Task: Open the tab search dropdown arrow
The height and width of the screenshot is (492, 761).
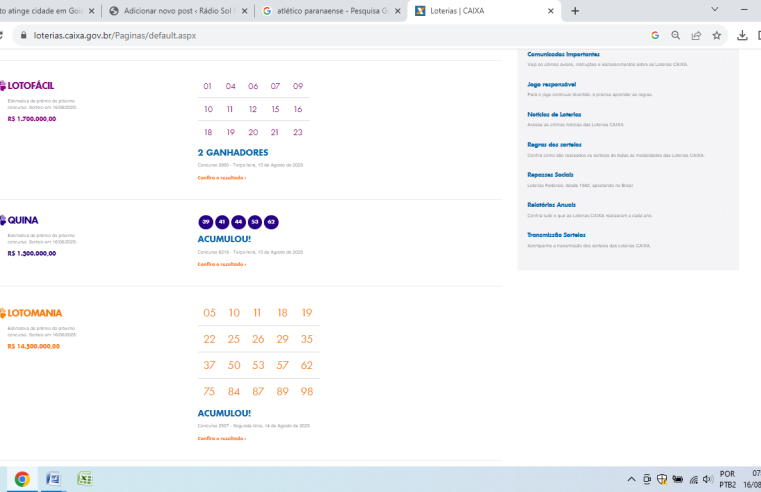Action: pyautogui.click(x=714, y=10)
